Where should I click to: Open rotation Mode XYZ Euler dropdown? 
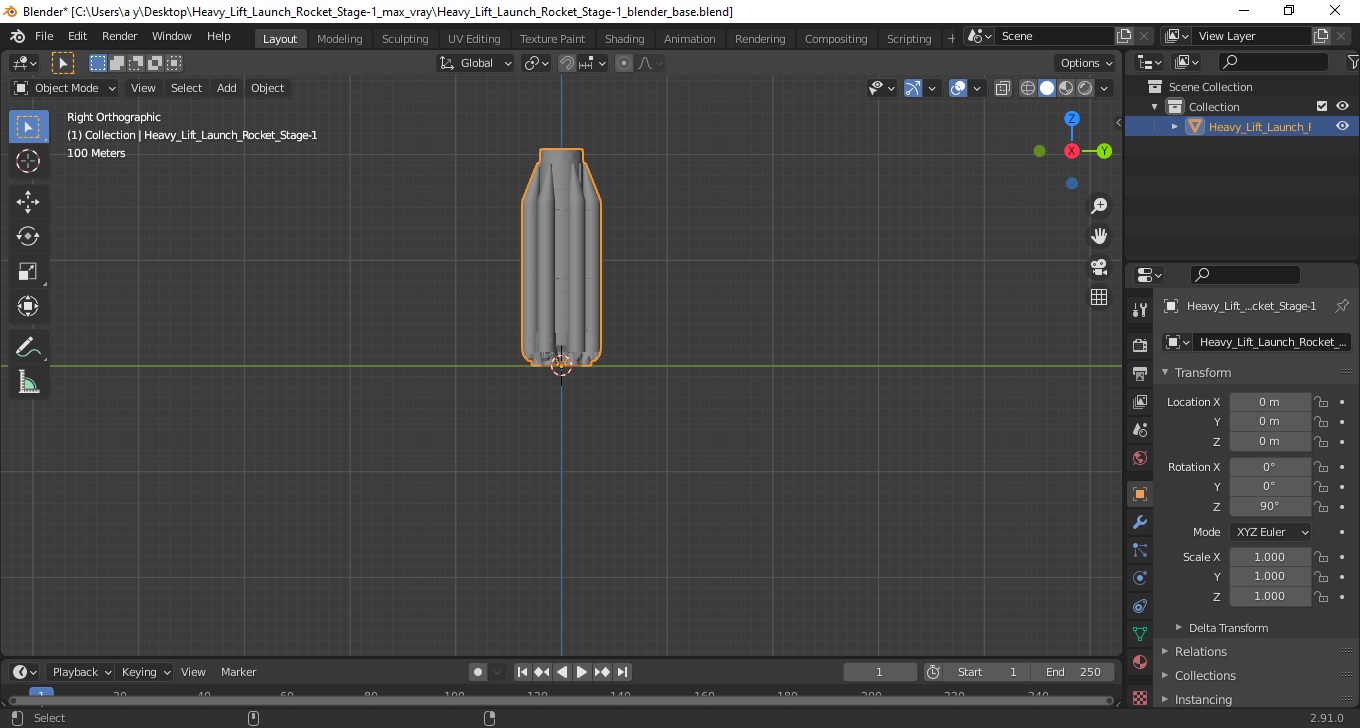(x=1270, y=532)
